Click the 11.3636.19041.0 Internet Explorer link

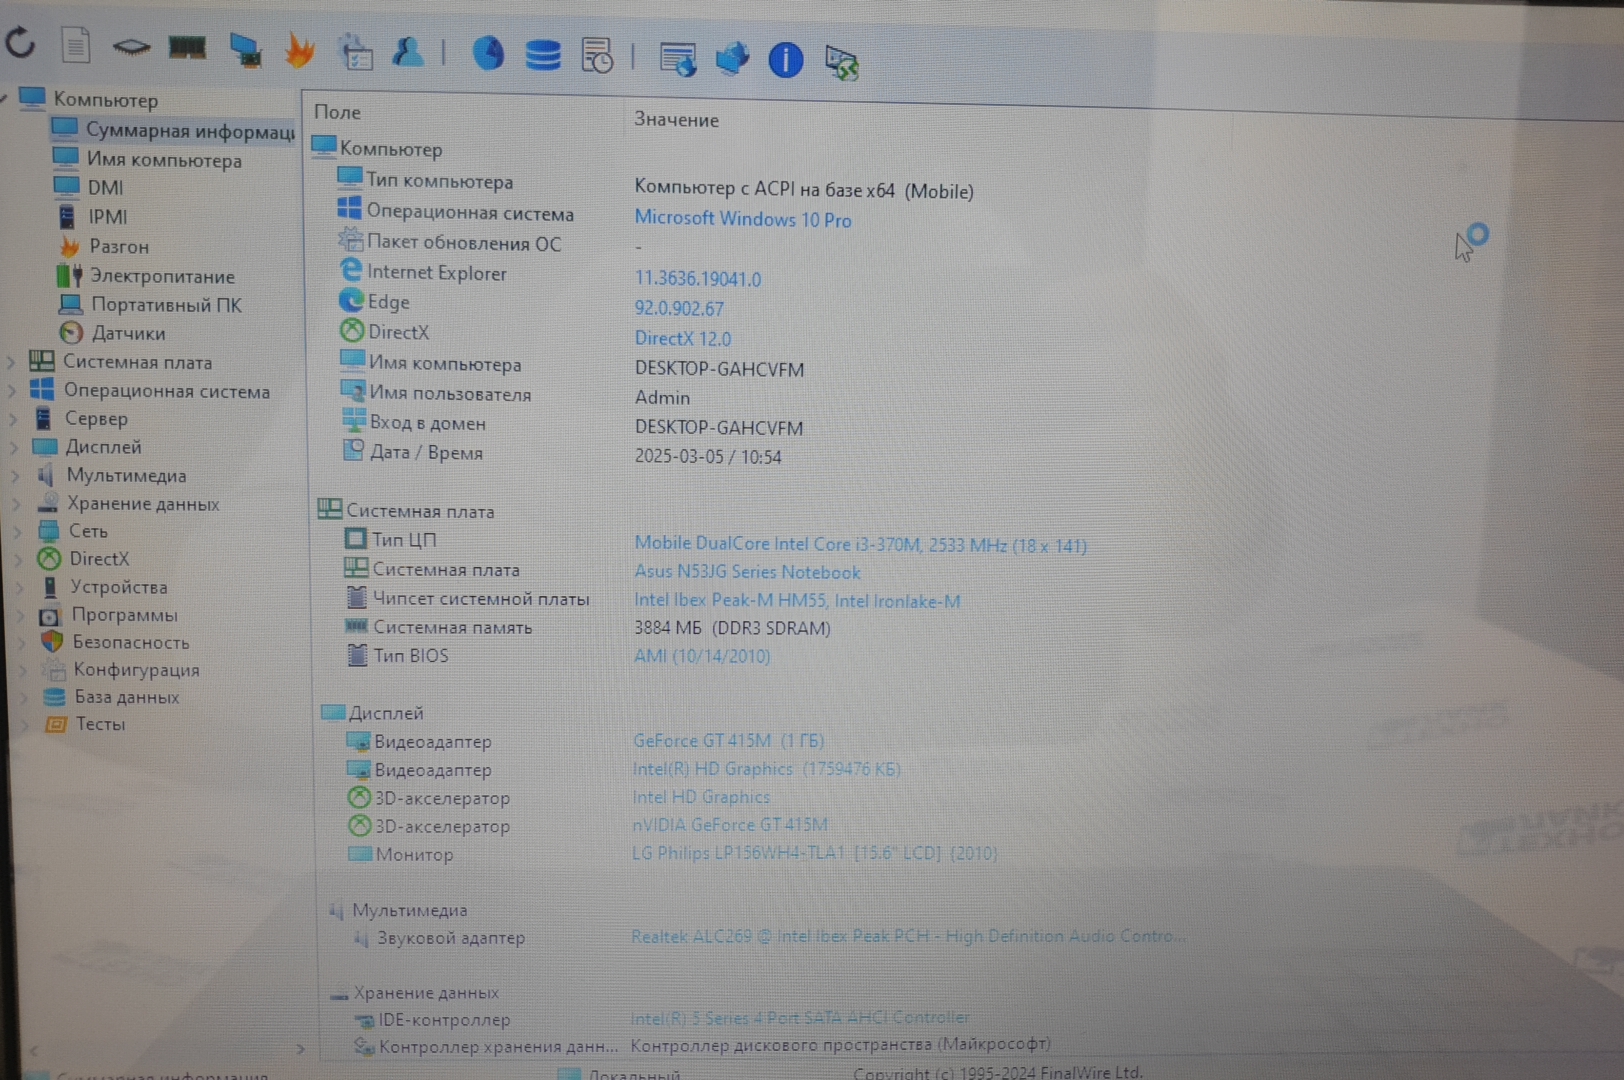pos(698,279)
